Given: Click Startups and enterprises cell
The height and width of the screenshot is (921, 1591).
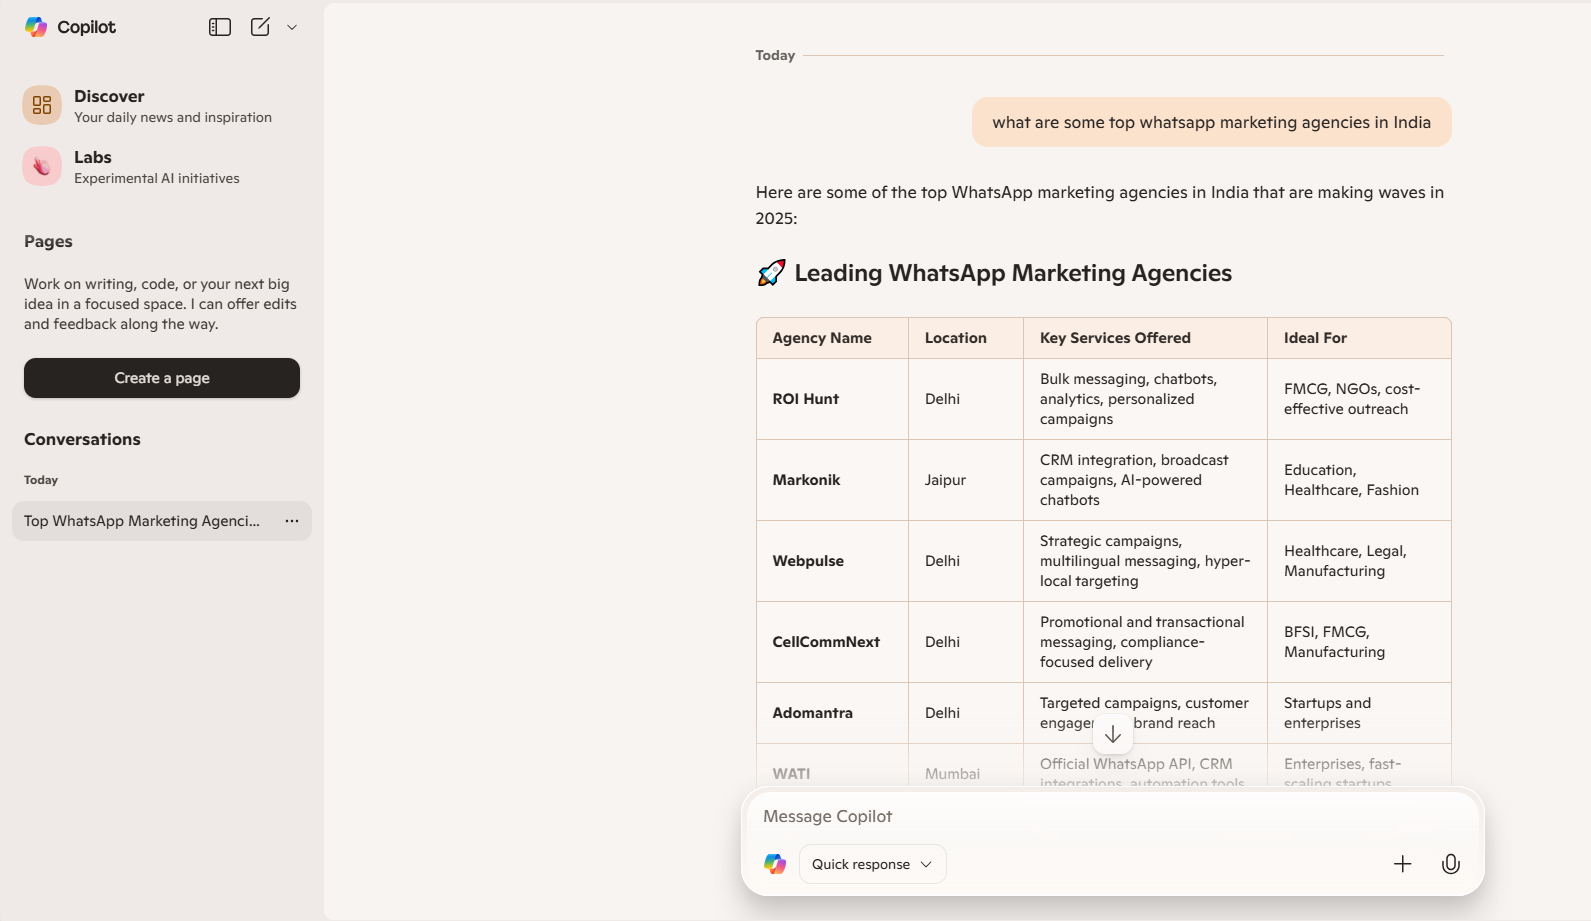Looking at the screenshot, I should tap(1359, 713).
